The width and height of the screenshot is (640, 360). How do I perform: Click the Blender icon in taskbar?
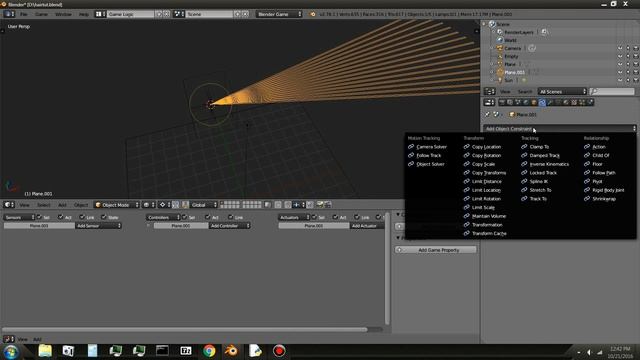coord(231,351)
